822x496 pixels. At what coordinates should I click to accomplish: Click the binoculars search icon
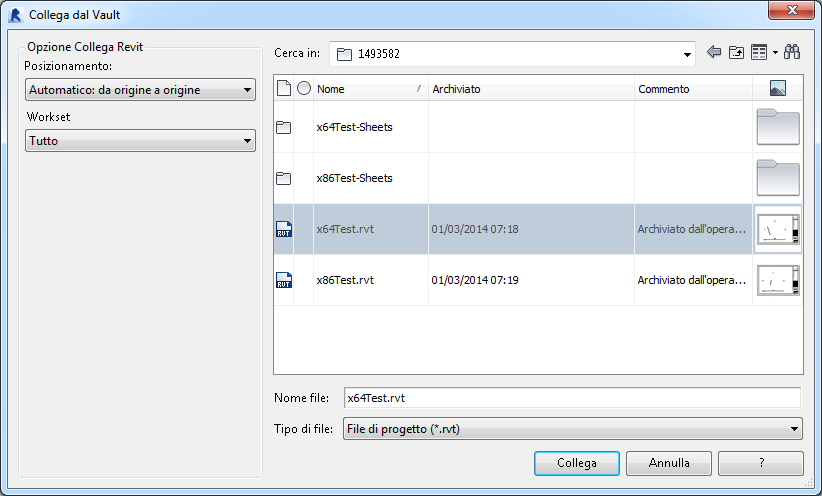(x=792, y=52)
